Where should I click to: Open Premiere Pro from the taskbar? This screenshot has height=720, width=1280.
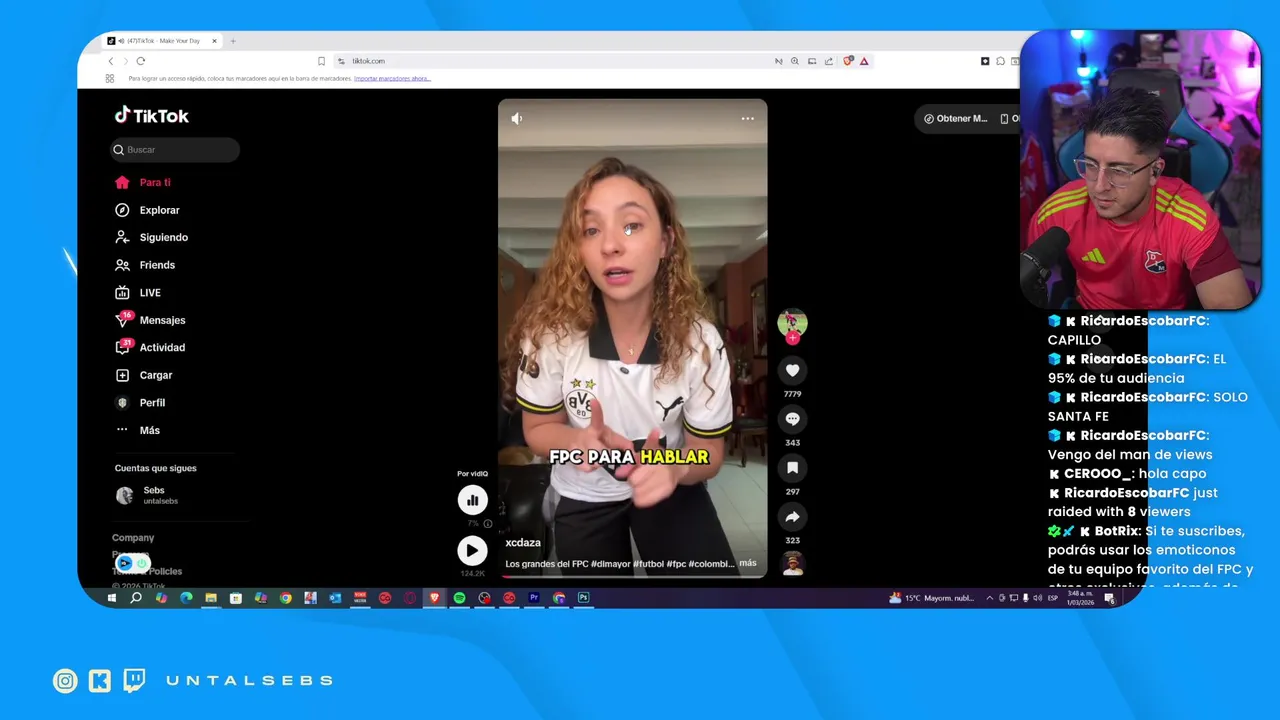(x=534, y=598)
